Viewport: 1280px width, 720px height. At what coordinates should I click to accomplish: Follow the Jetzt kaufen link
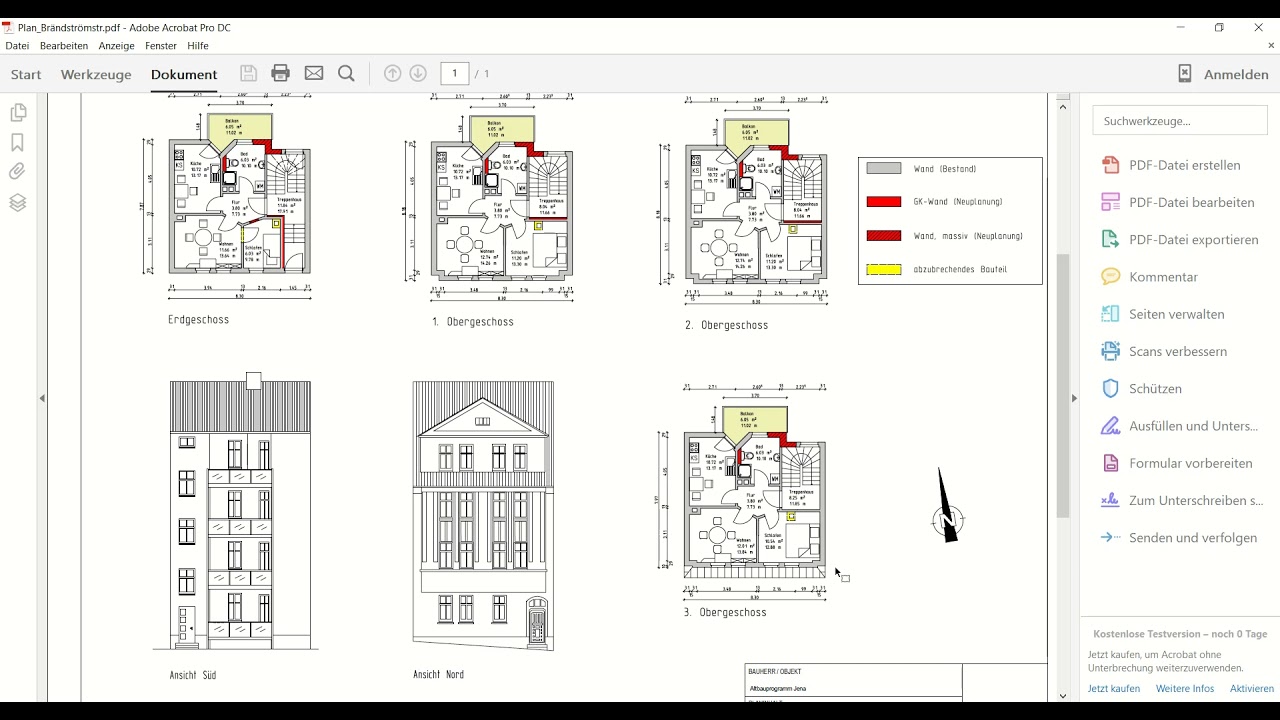pos(1114,689)
